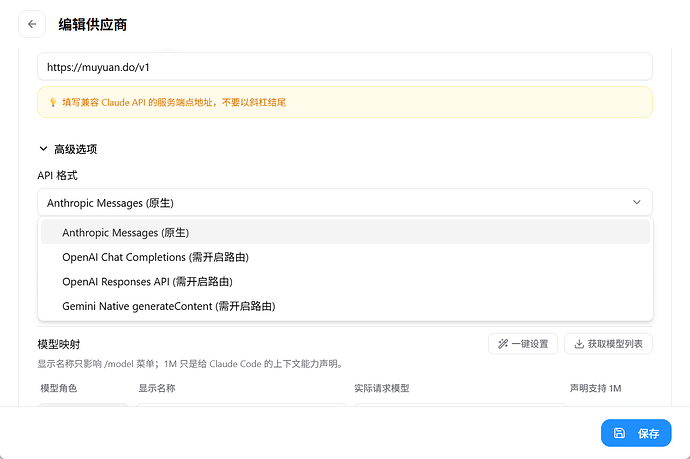The width and height of the screenshot is (690, 459).
Task: Click the lightbulb hint icon
Action: (53, 103)
